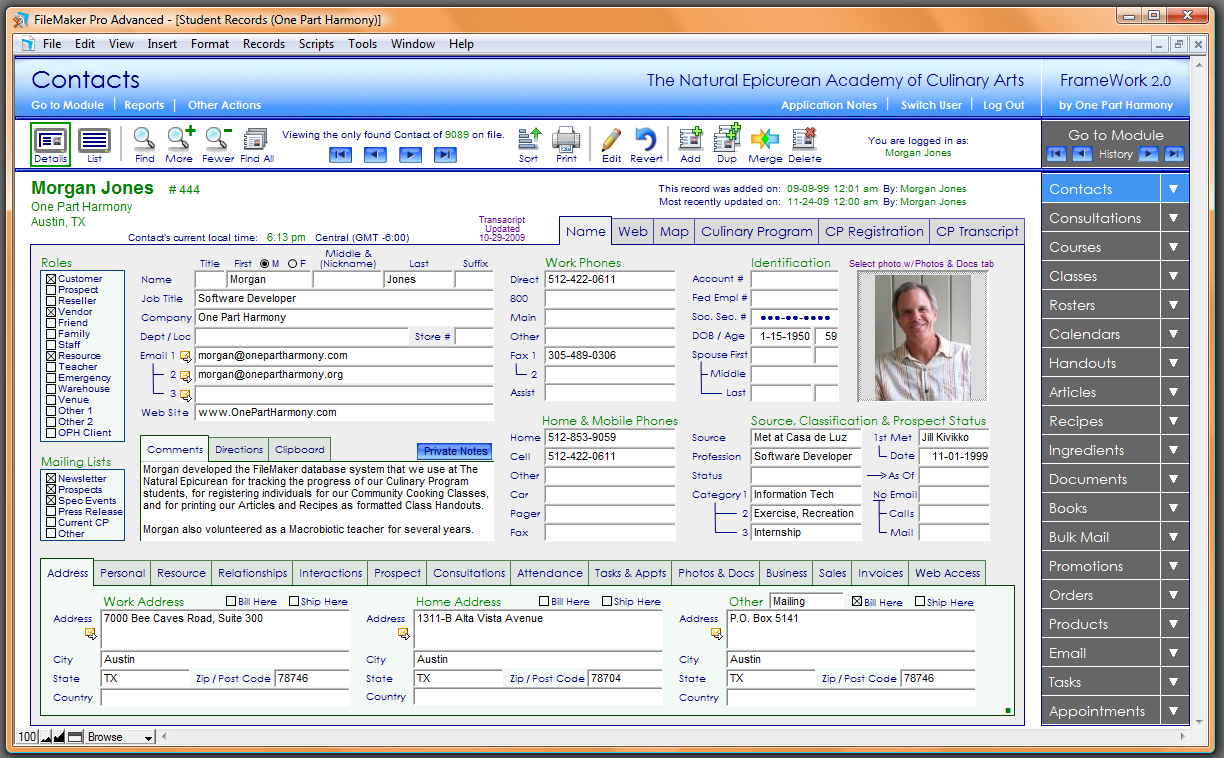
Task: Open the Calendars module button
Action: tap(1101, 334)
